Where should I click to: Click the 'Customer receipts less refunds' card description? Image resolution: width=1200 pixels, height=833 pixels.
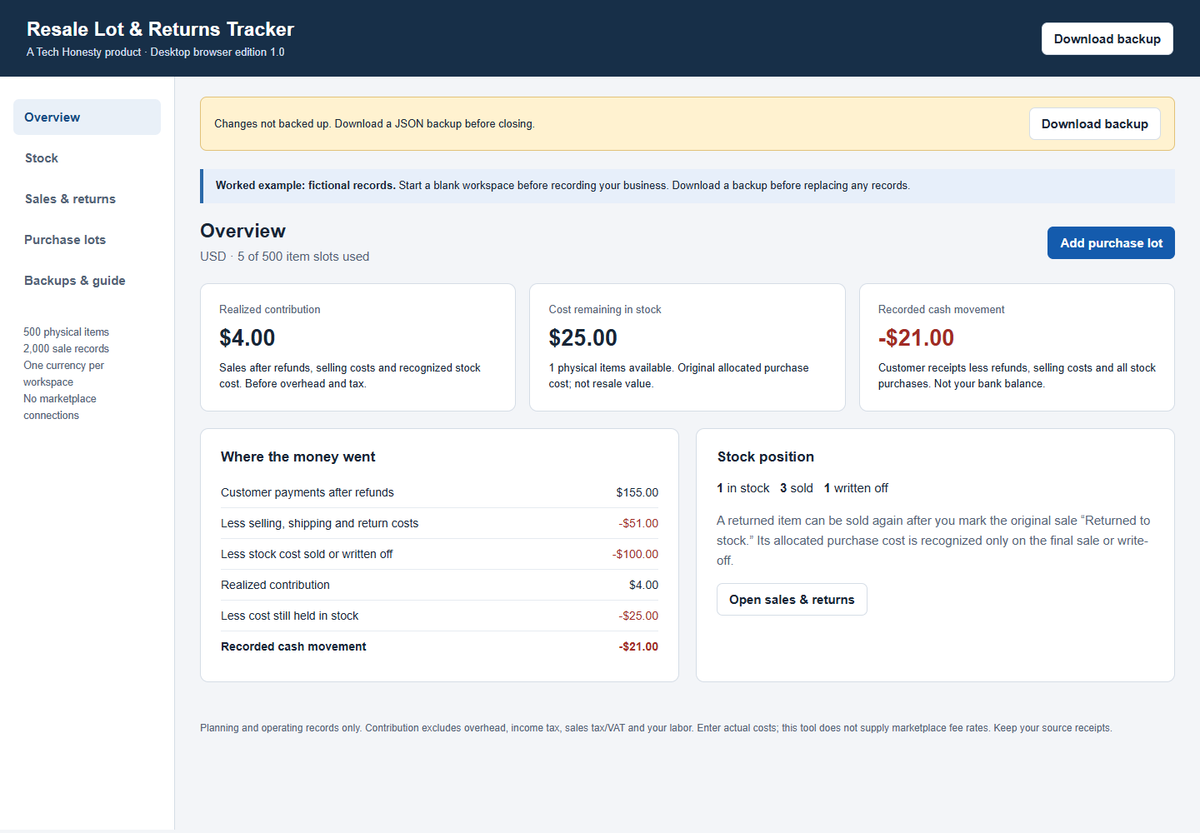click(x=1017, y=376)
